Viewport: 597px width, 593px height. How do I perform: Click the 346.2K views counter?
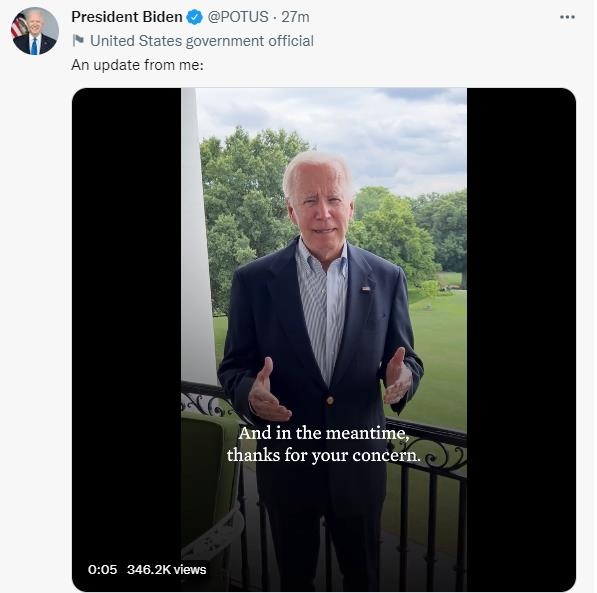point(167,569)
